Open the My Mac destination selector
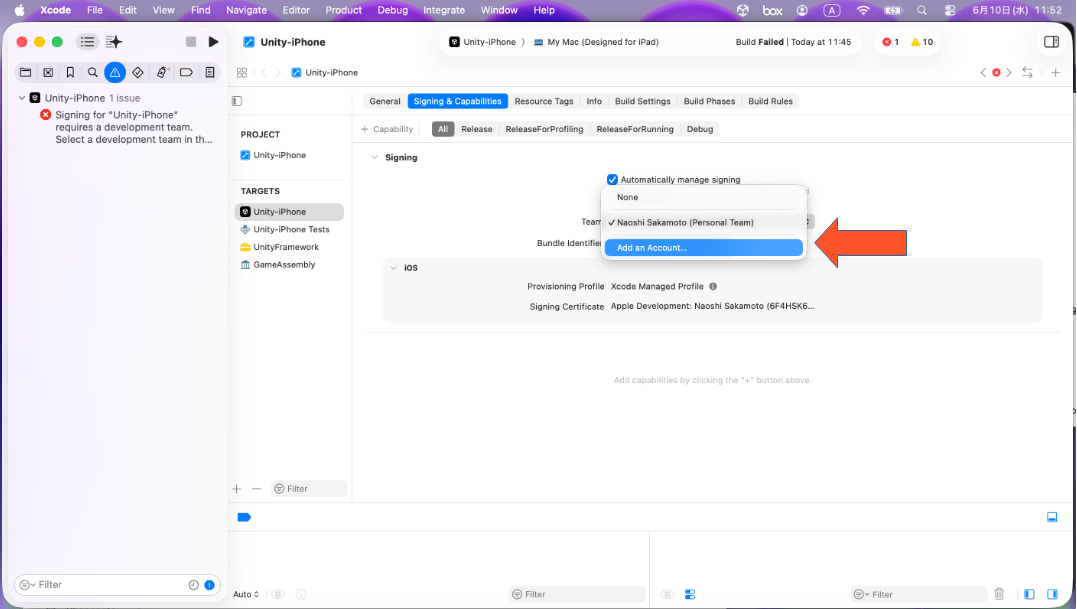 click(596, 42)
